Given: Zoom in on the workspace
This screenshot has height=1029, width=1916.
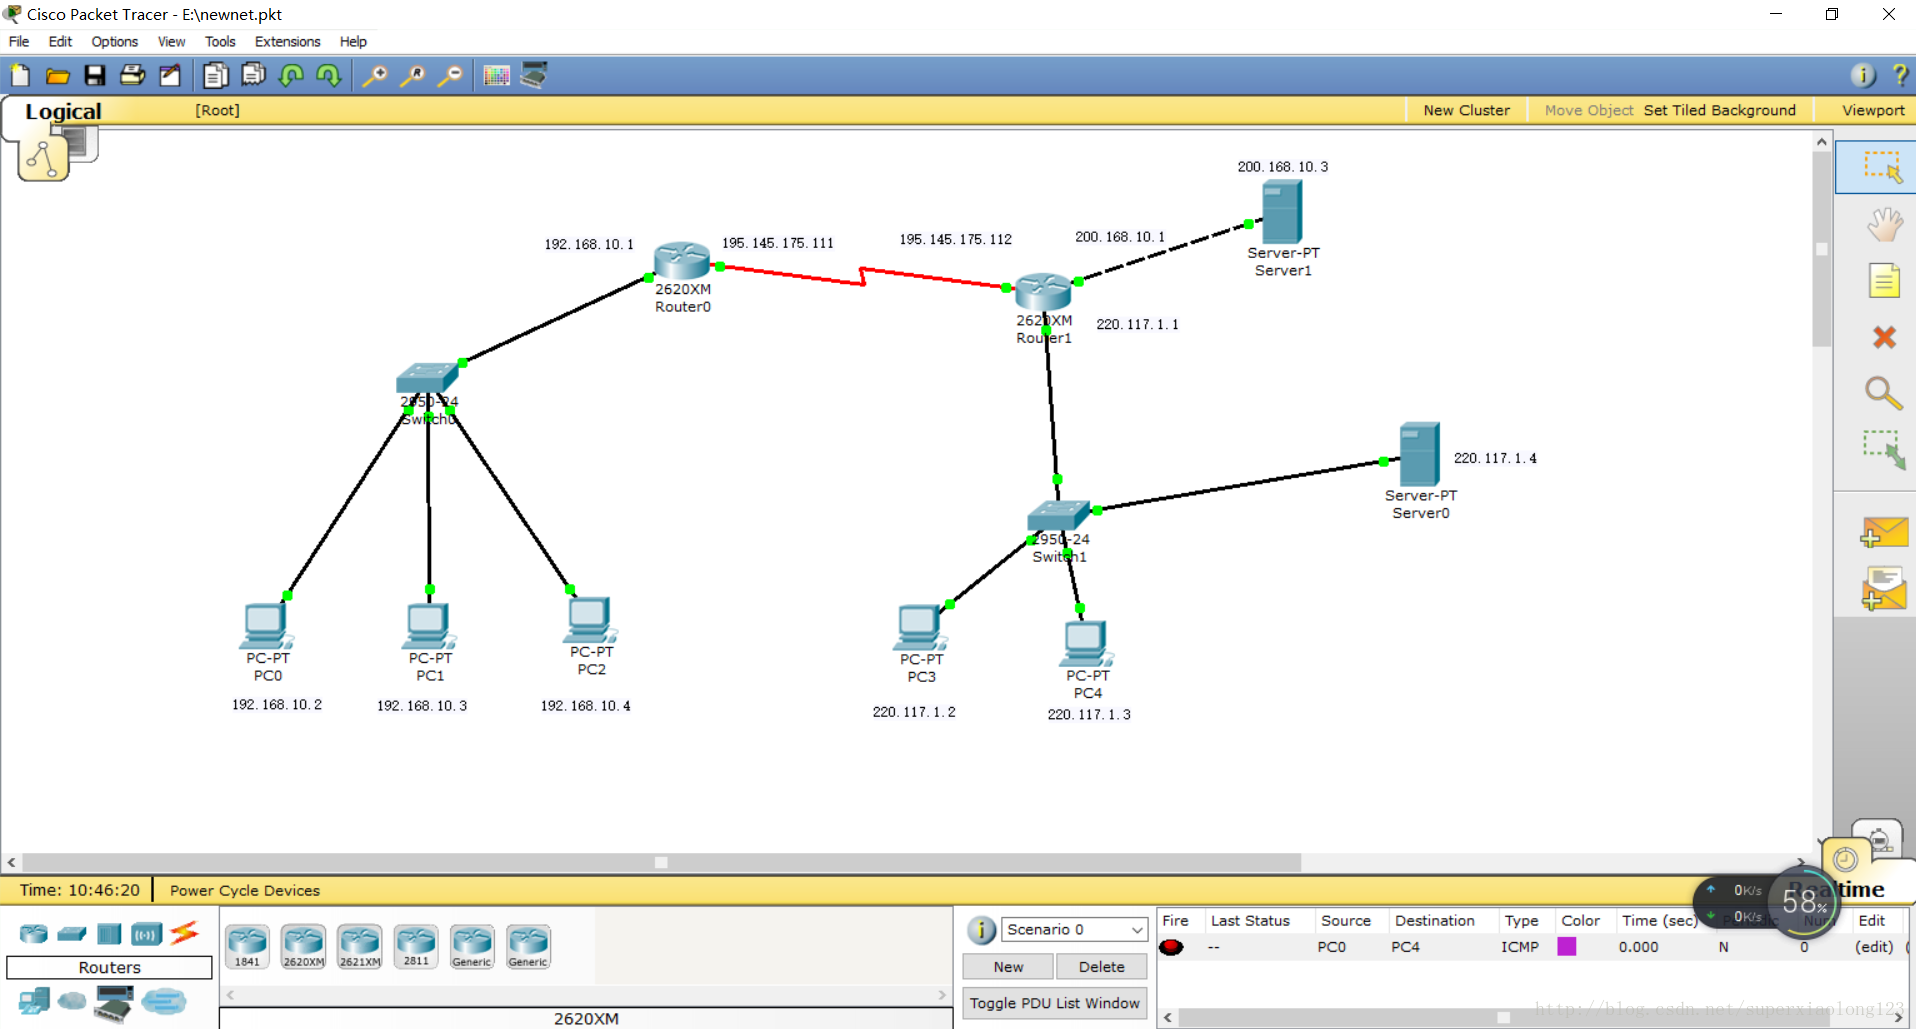Looking at the screenshot, I should tap(374, 75).
